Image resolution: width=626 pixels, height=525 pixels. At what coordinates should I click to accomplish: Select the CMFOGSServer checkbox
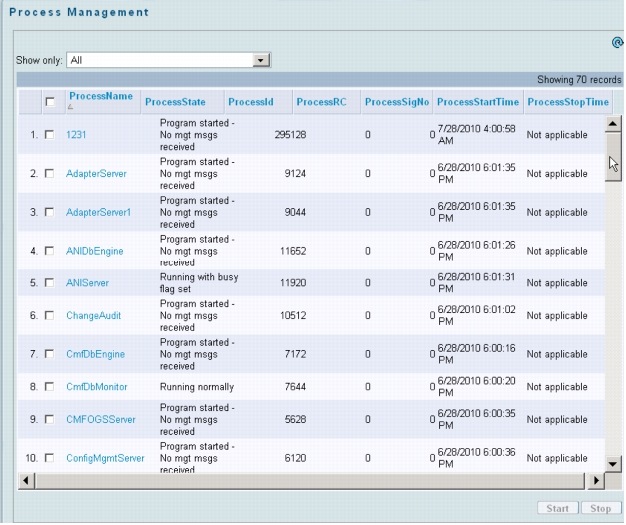coord(50,419)
